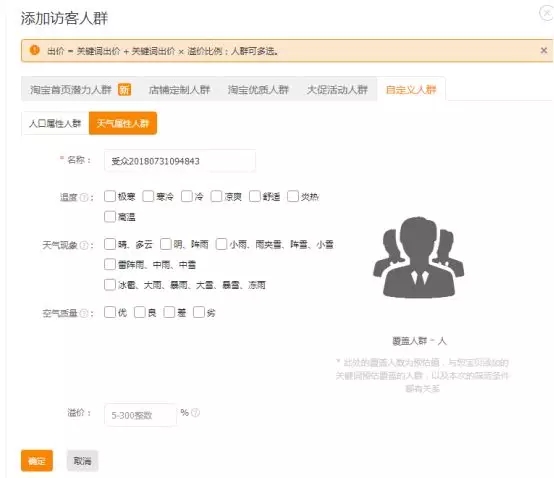The image size is (554, 478).
Task: Click the help icon next to 空气质量
Action: (x=84, y=313)
